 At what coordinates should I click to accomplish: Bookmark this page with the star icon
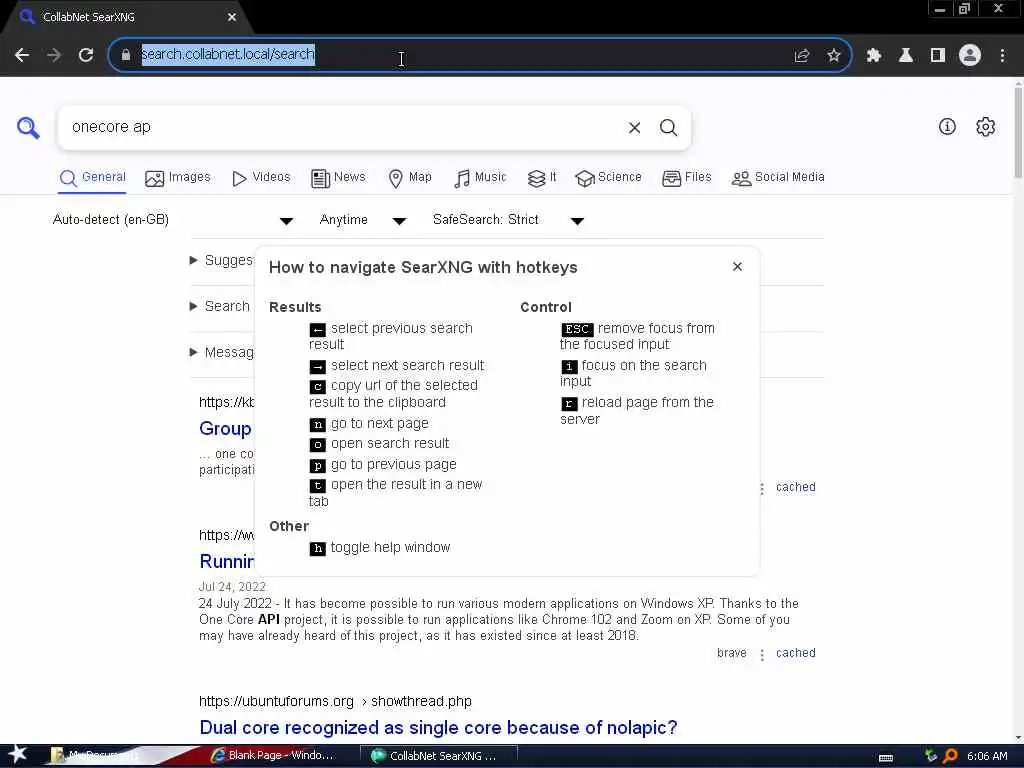[x=834, y=56]
